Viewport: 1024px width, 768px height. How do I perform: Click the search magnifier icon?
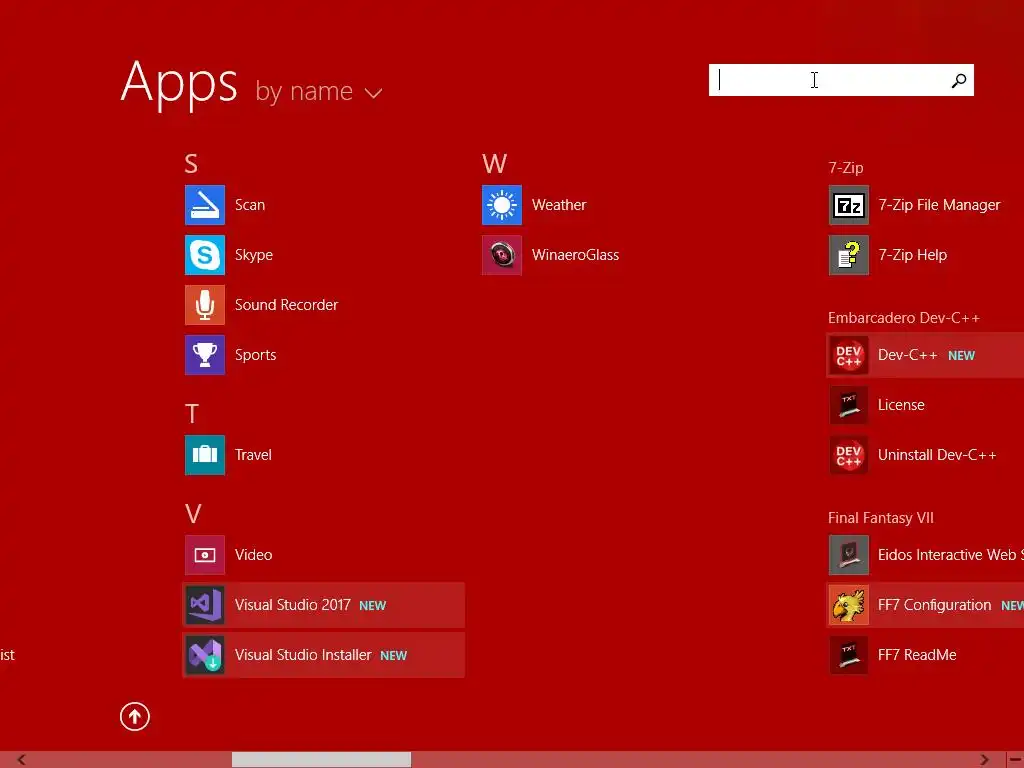[x=959, y=80]
